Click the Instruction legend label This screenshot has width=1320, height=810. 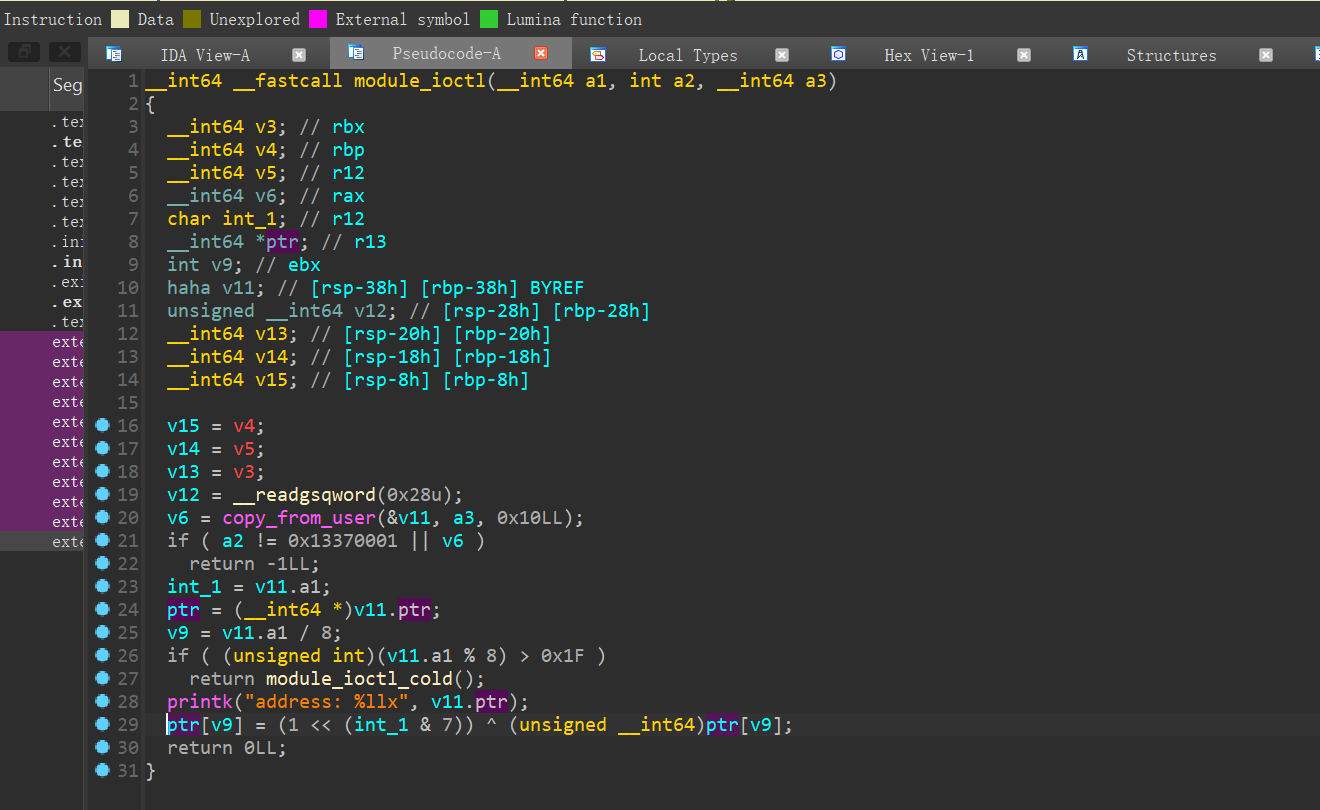(53, 19)
